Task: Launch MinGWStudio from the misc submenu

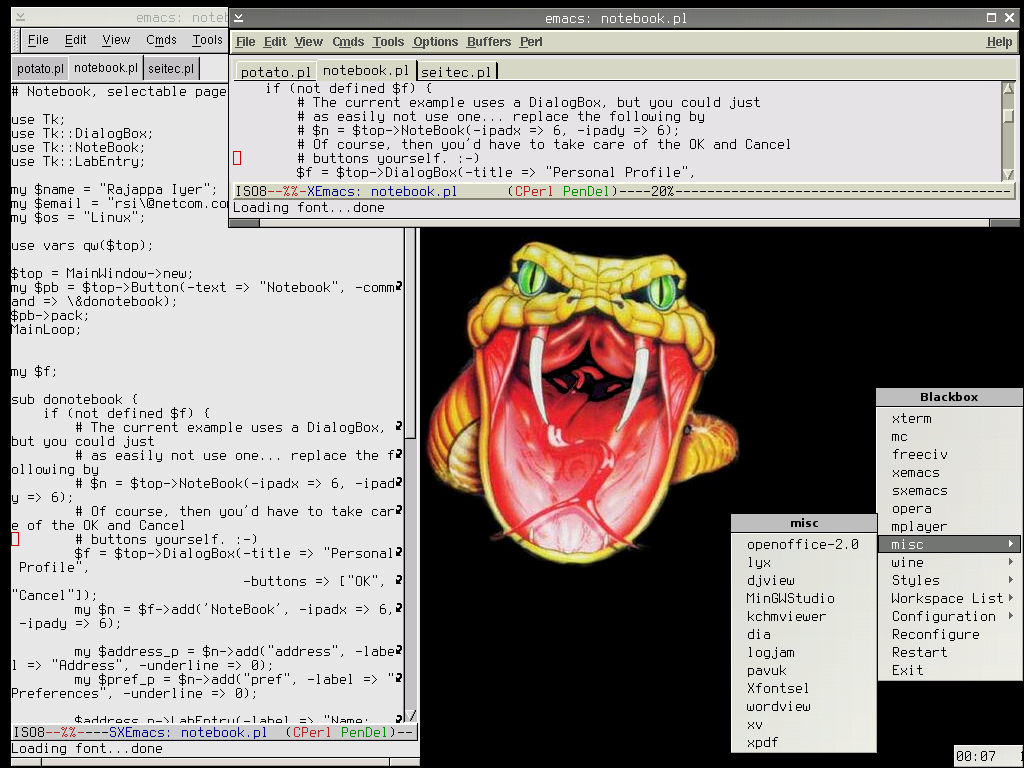Action: click(804, 598)
